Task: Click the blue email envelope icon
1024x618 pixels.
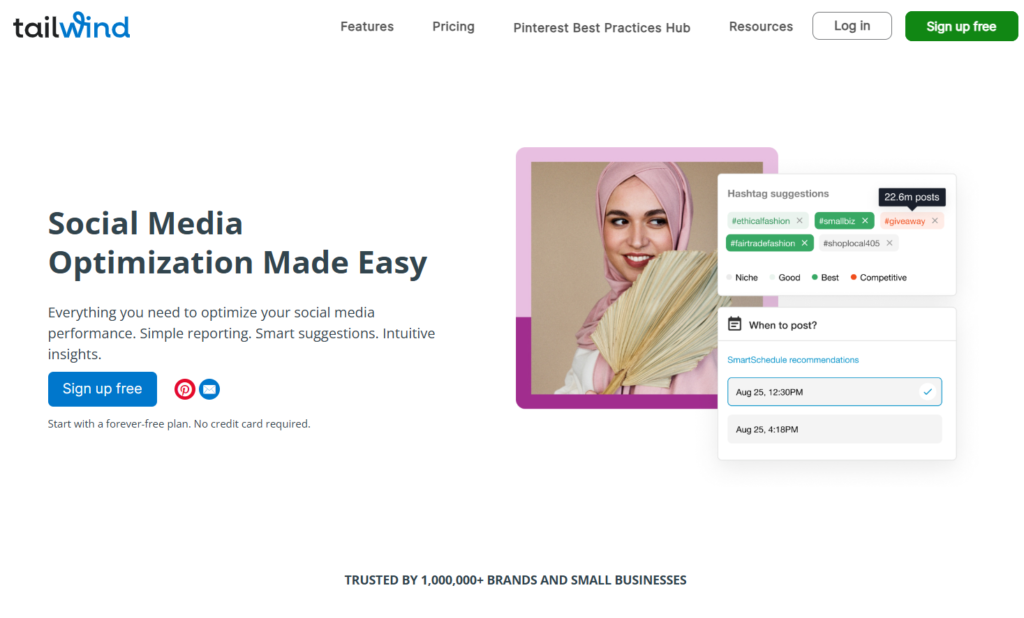Action: [209, 389]
